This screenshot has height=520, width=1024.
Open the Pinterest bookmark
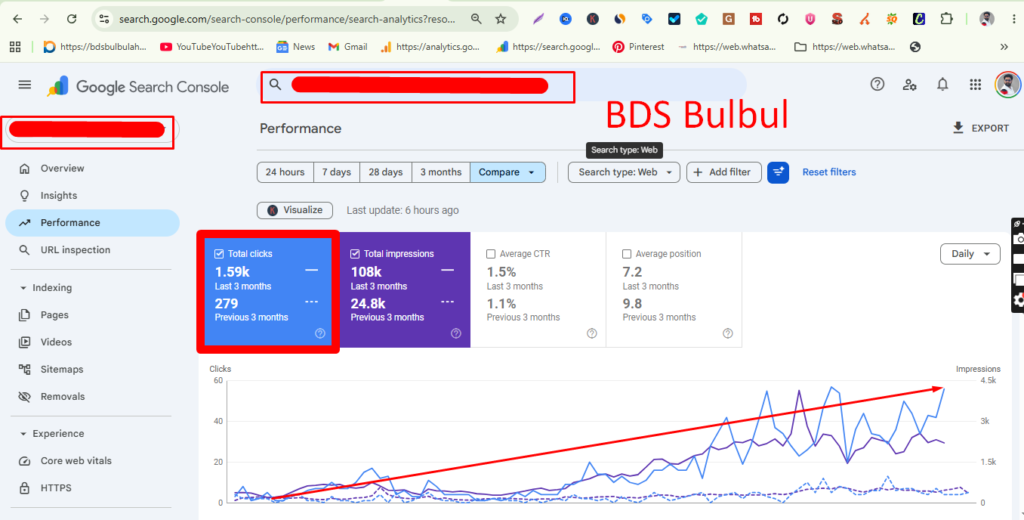[x=638, y=47]
